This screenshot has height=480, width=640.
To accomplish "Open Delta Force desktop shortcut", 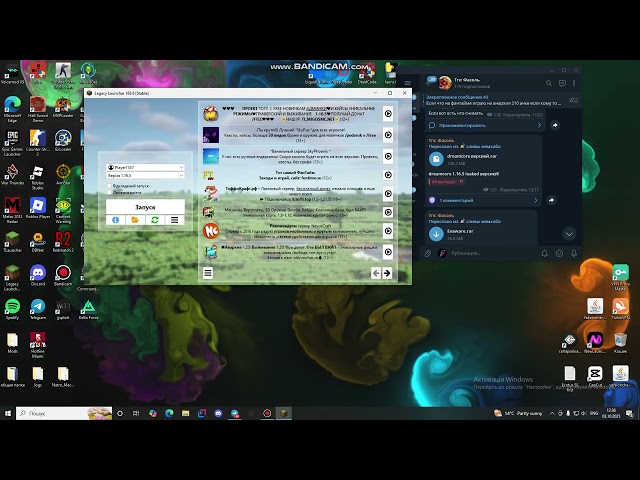I will pos(88,309).
